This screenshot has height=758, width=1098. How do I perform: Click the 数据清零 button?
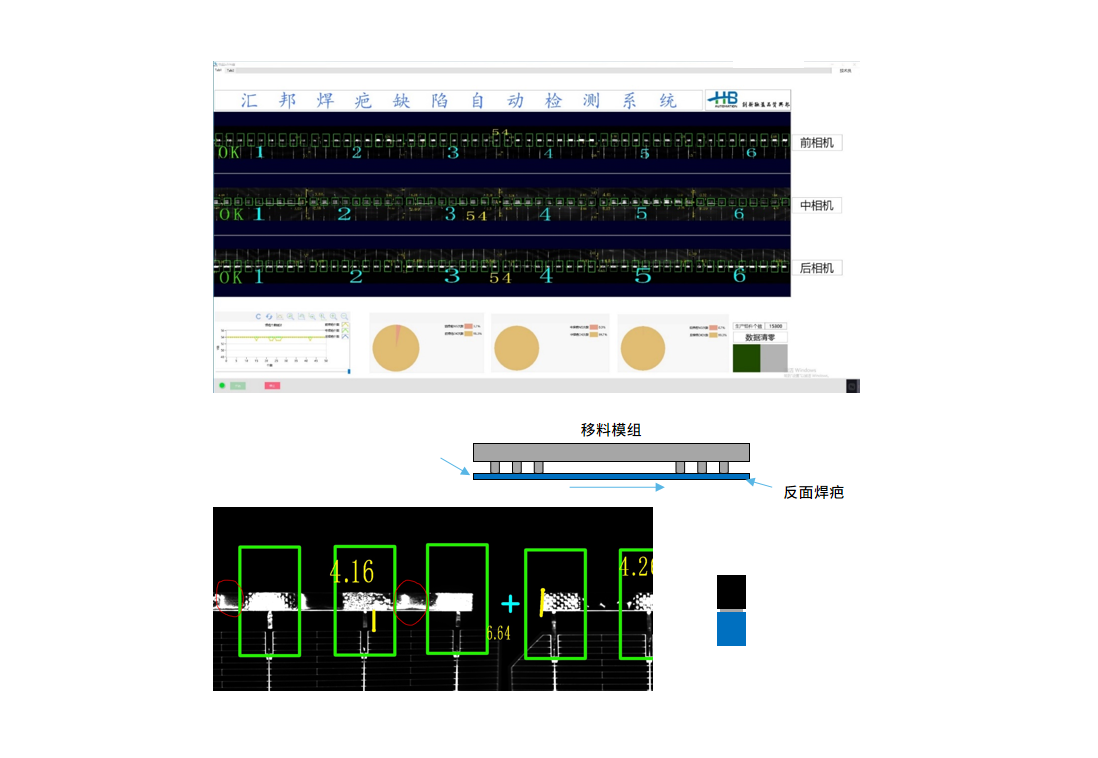pyautogui.click(x=760, y=337)
